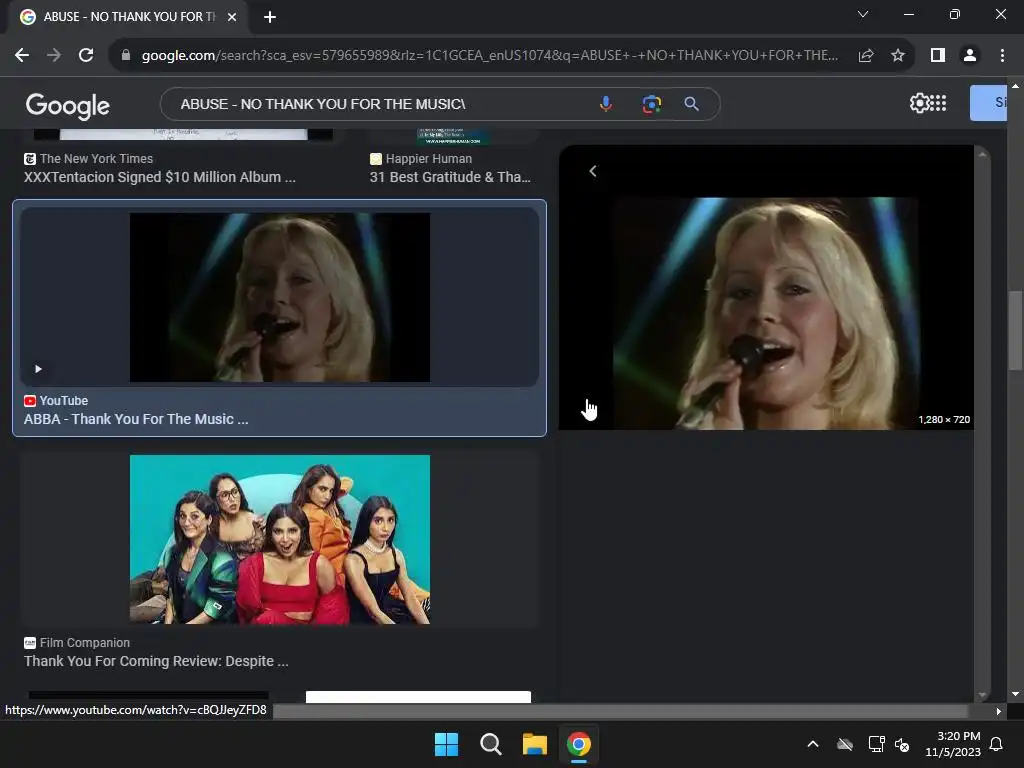
Task: Click Chrome icon in taskbar
Action: (x=579, y=744)
